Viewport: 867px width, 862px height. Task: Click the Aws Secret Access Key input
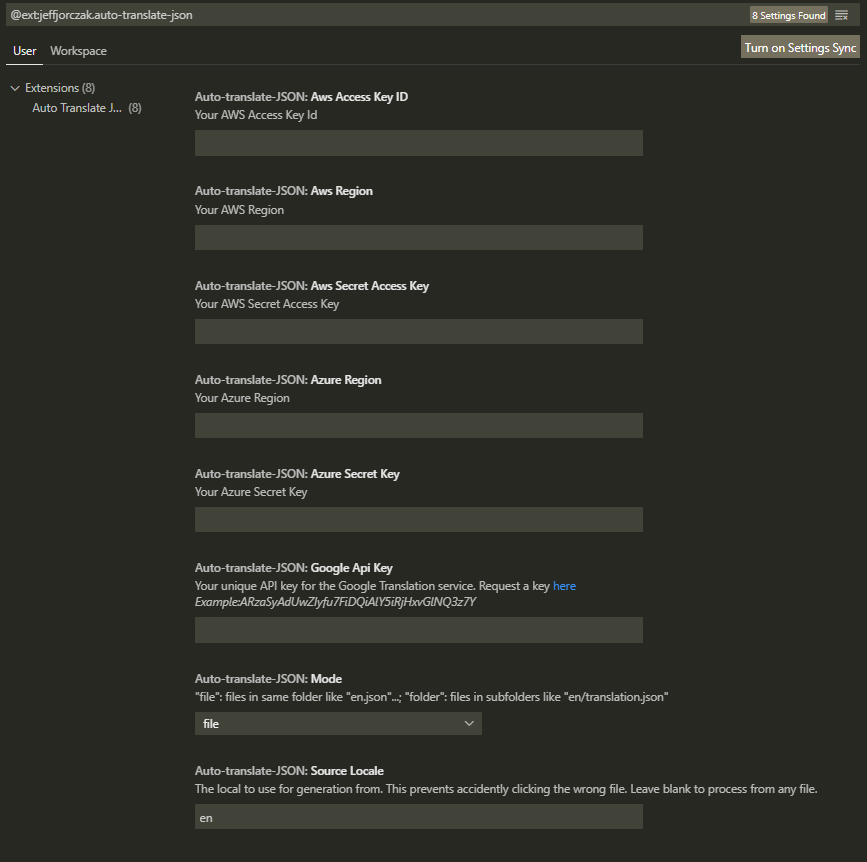pos(419,331)
